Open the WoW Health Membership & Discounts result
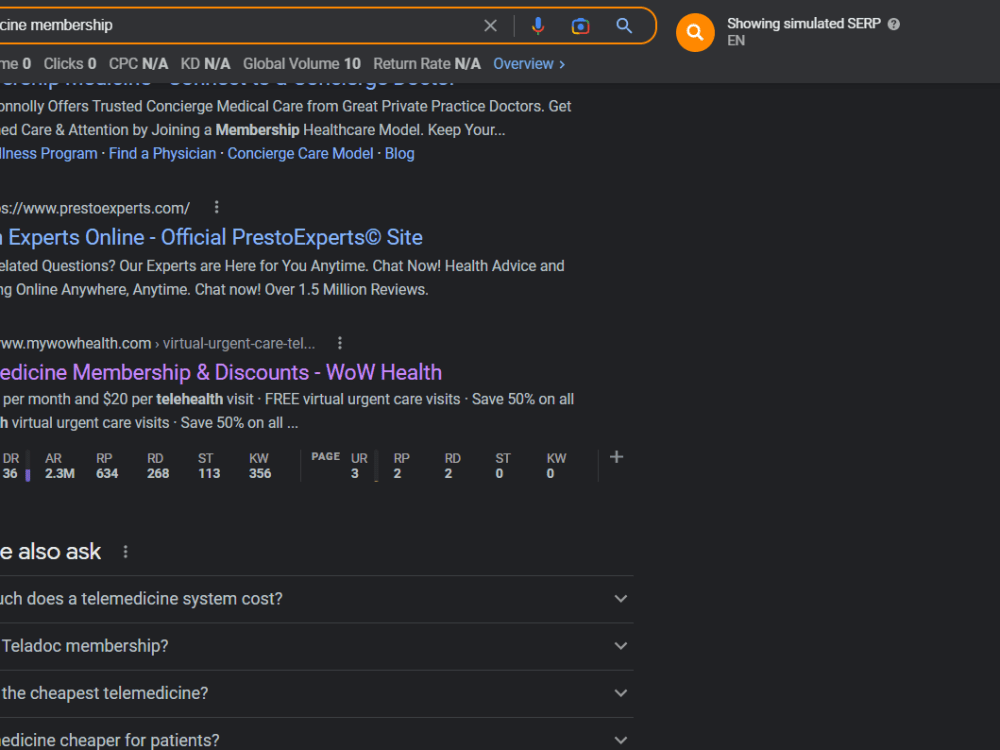 click(221, 372)
